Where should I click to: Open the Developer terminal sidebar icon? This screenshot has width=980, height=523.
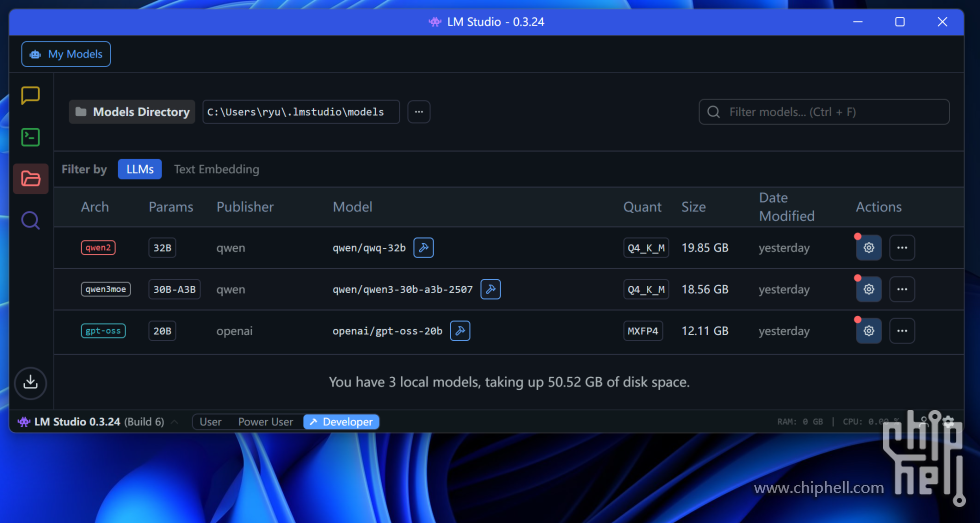31,137
